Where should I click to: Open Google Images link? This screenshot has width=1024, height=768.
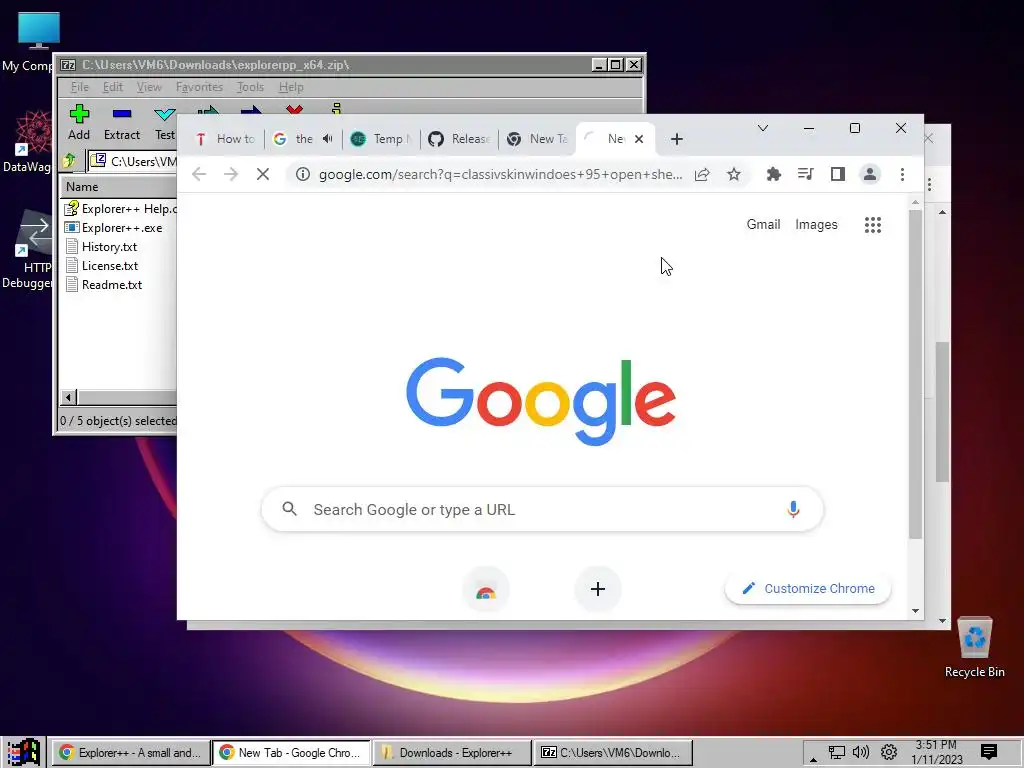tap(816, 225)
